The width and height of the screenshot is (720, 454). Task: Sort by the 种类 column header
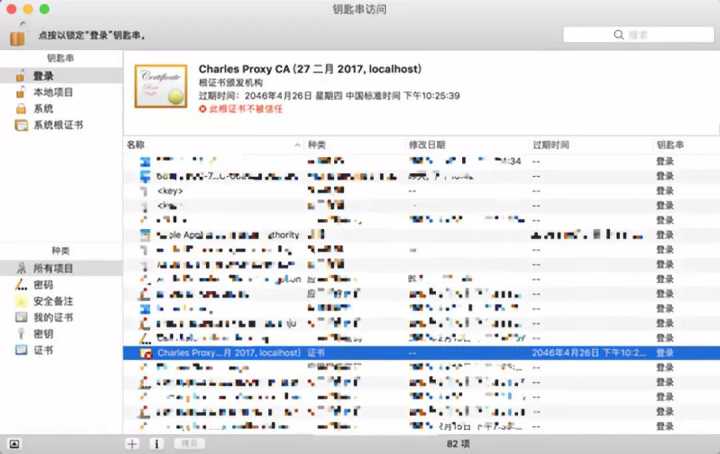[316, 145]
